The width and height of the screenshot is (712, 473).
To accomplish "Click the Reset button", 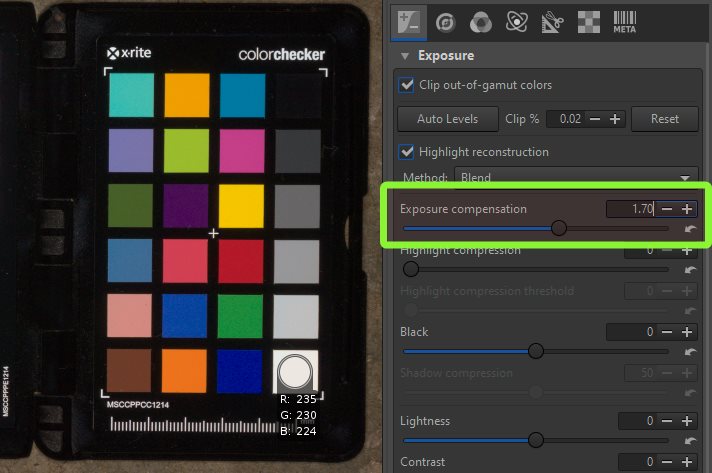I will pos(664,119).
